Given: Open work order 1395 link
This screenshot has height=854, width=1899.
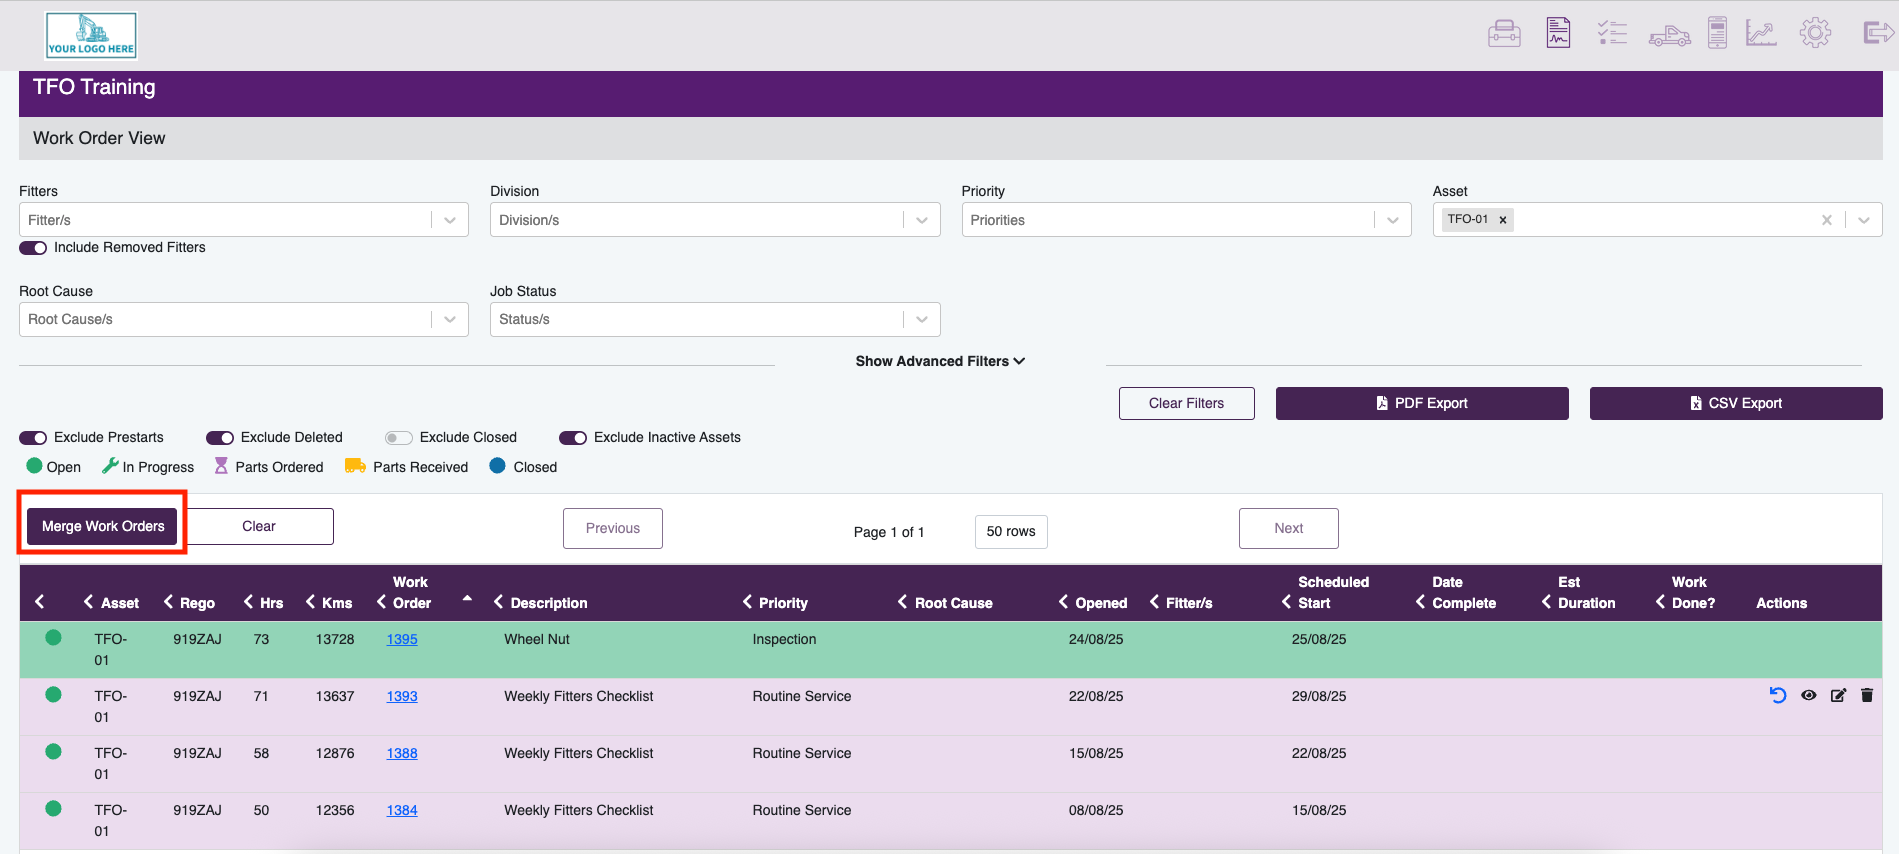Looking at the screenshot, I should [402, 639].
